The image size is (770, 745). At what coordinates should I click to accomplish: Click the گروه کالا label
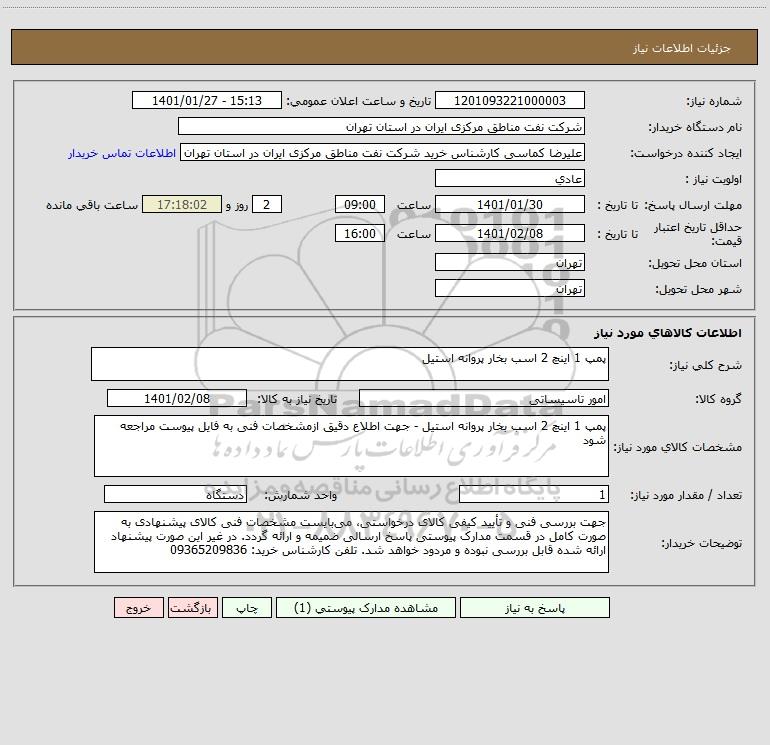pos(718,399)
